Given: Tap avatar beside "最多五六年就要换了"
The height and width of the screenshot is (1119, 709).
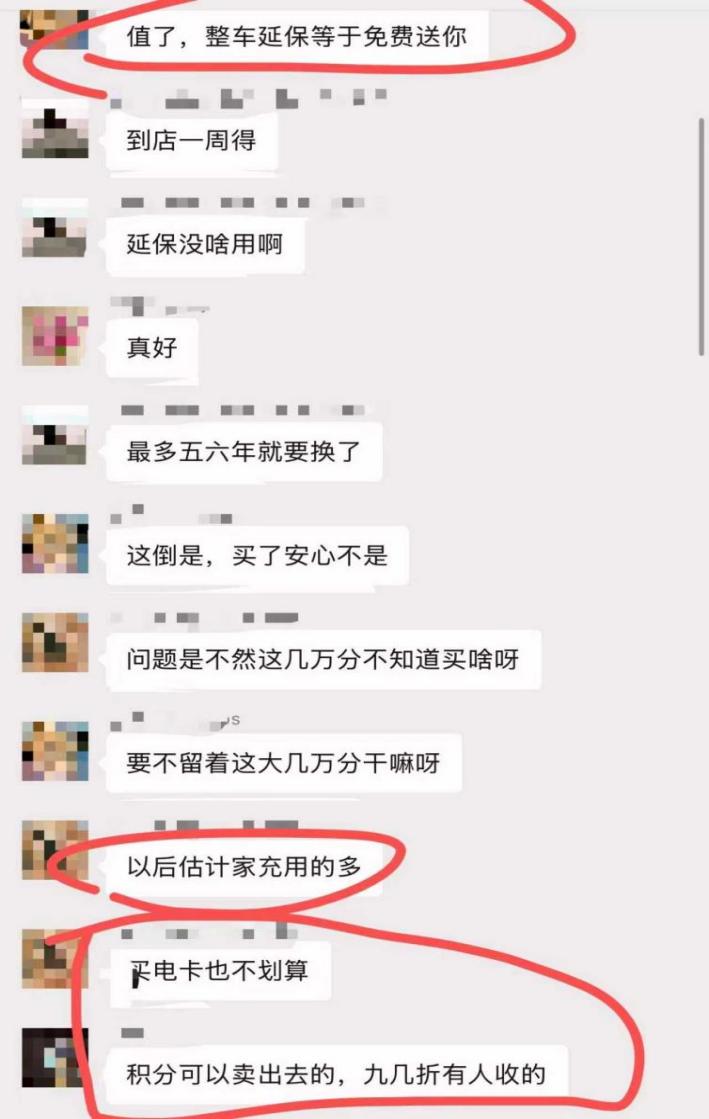Looking at the screenshot, I should pyautogui.click(x=55, y=436).
